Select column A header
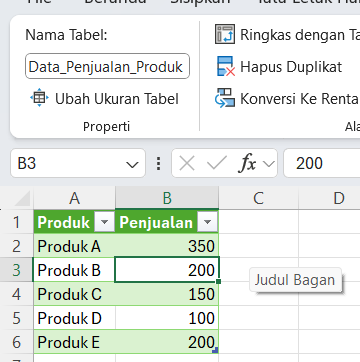 (75, 199)
